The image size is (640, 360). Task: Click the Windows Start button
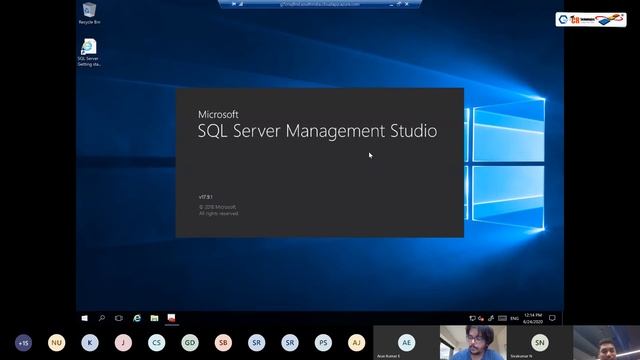84,318
